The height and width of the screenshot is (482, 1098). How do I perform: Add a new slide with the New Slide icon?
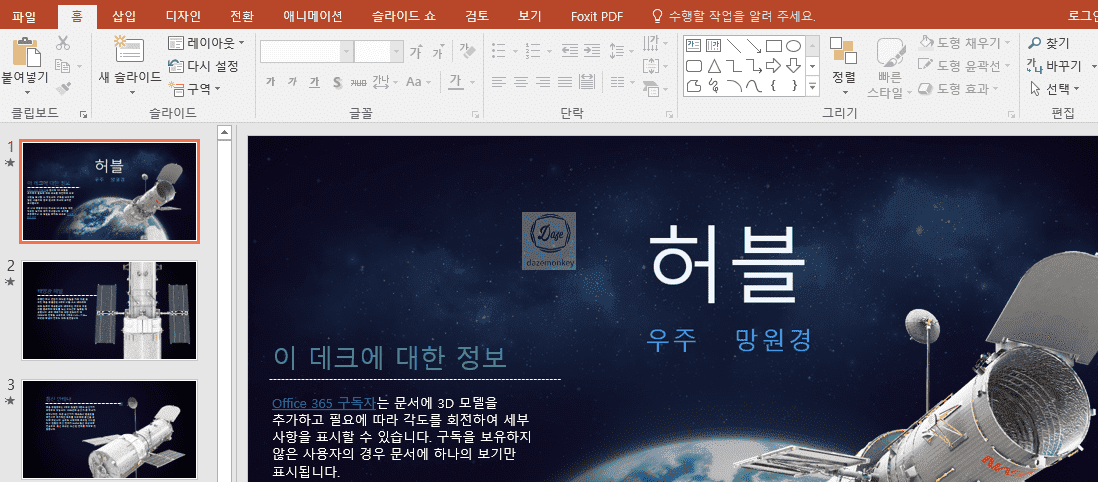coord(130,50)
